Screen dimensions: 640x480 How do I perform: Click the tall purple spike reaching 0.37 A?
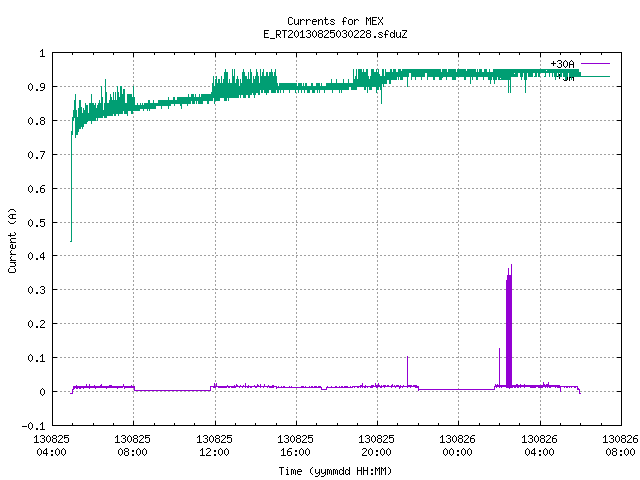[509, 327]
